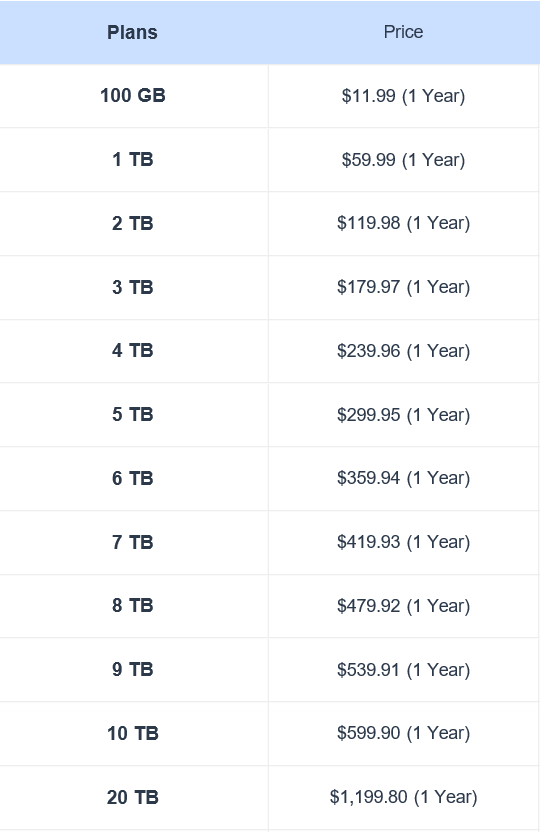Screen dimensions: 540x832
Task: Select the 10 TB plan cell
Action: 133,733
